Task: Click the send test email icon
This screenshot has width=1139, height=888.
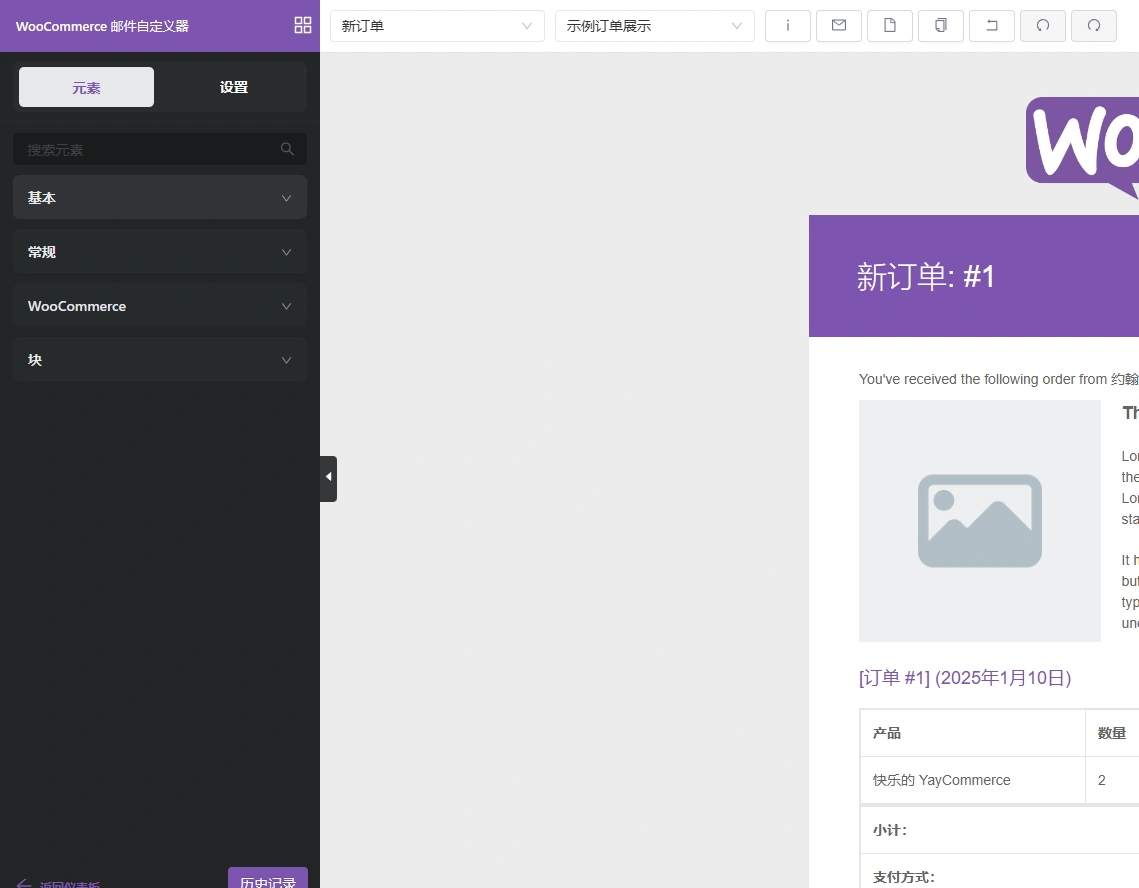Action: pyautogui.click(x=838, y=26)
